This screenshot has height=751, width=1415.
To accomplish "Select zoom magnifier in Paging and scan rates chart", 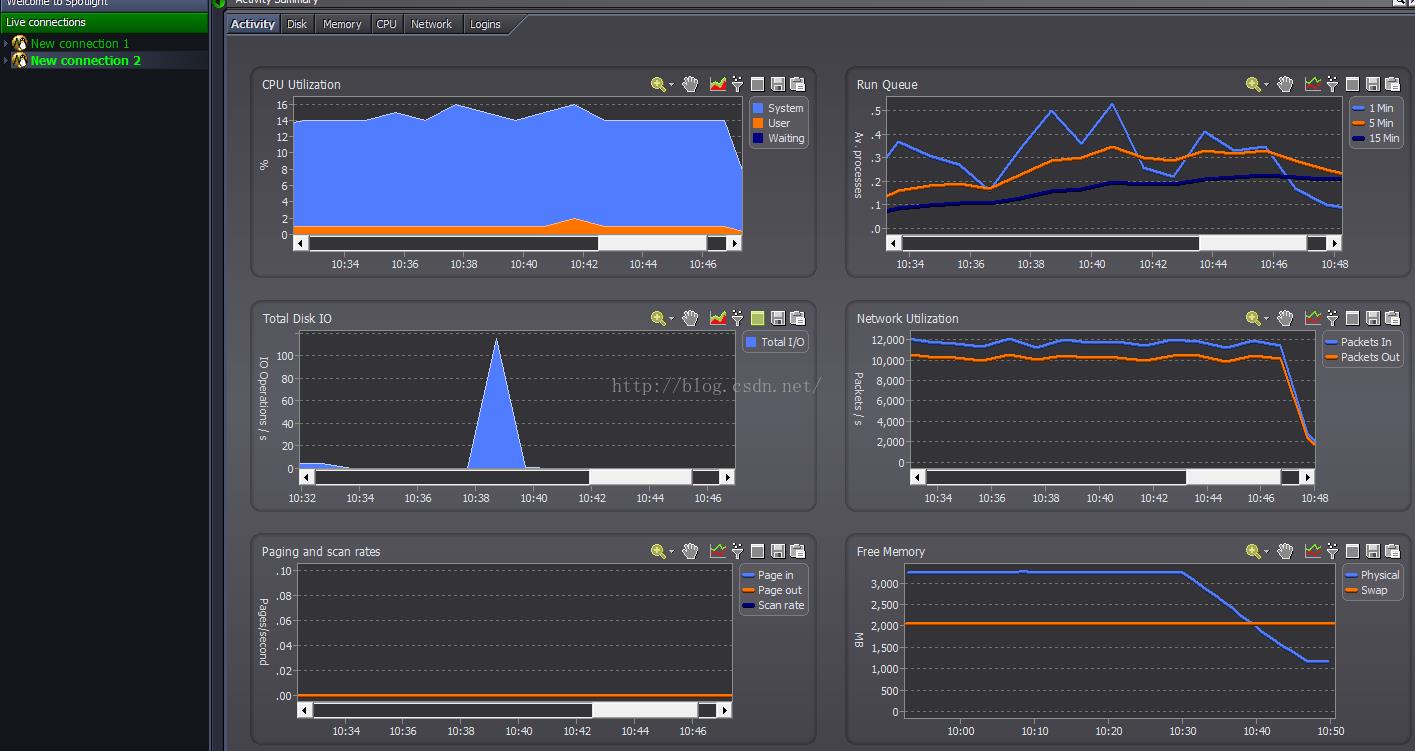I will tap(657, 552).
